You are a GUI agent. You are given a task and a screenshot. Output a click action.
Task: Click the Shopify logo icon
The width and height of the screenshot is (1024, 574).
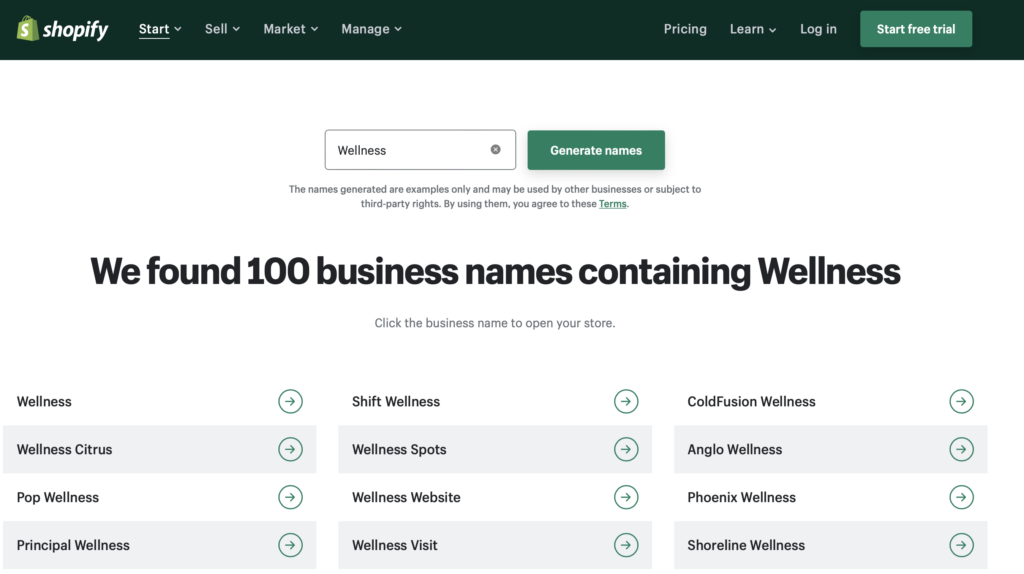pos(28,29)
